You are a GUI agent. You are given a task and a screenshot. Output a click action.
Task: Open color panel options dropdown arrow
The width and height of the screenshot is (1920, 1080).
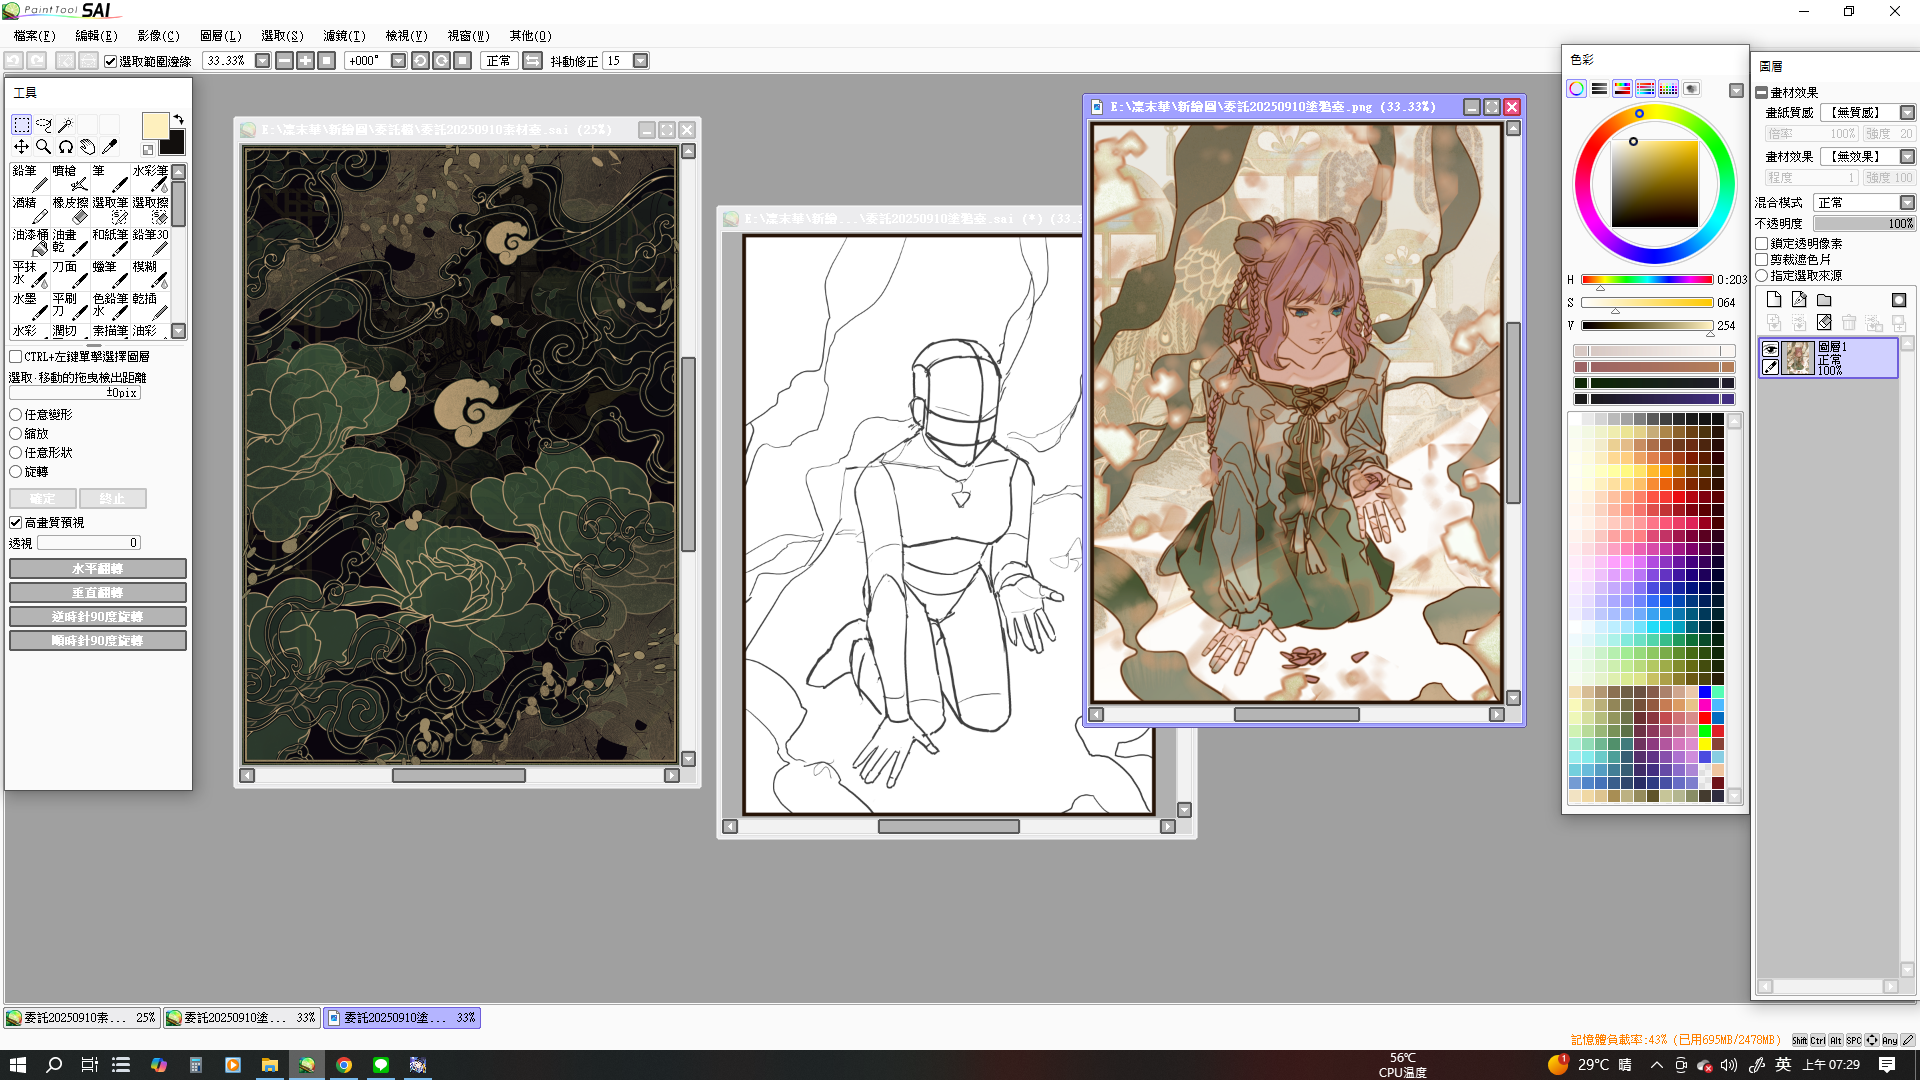1736,90
